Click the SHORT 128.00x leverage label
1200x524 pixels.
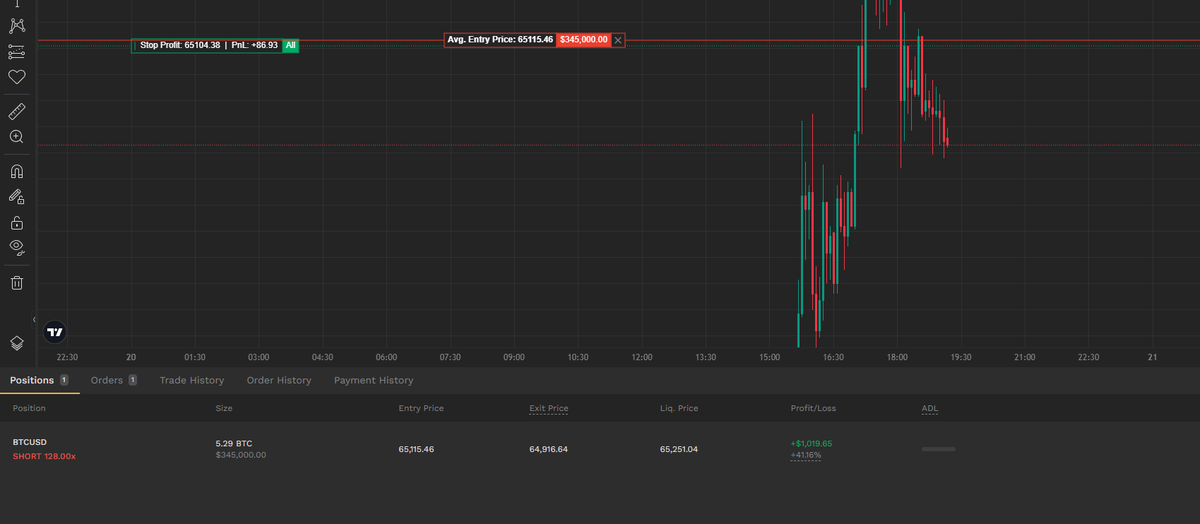click(44, 456)
